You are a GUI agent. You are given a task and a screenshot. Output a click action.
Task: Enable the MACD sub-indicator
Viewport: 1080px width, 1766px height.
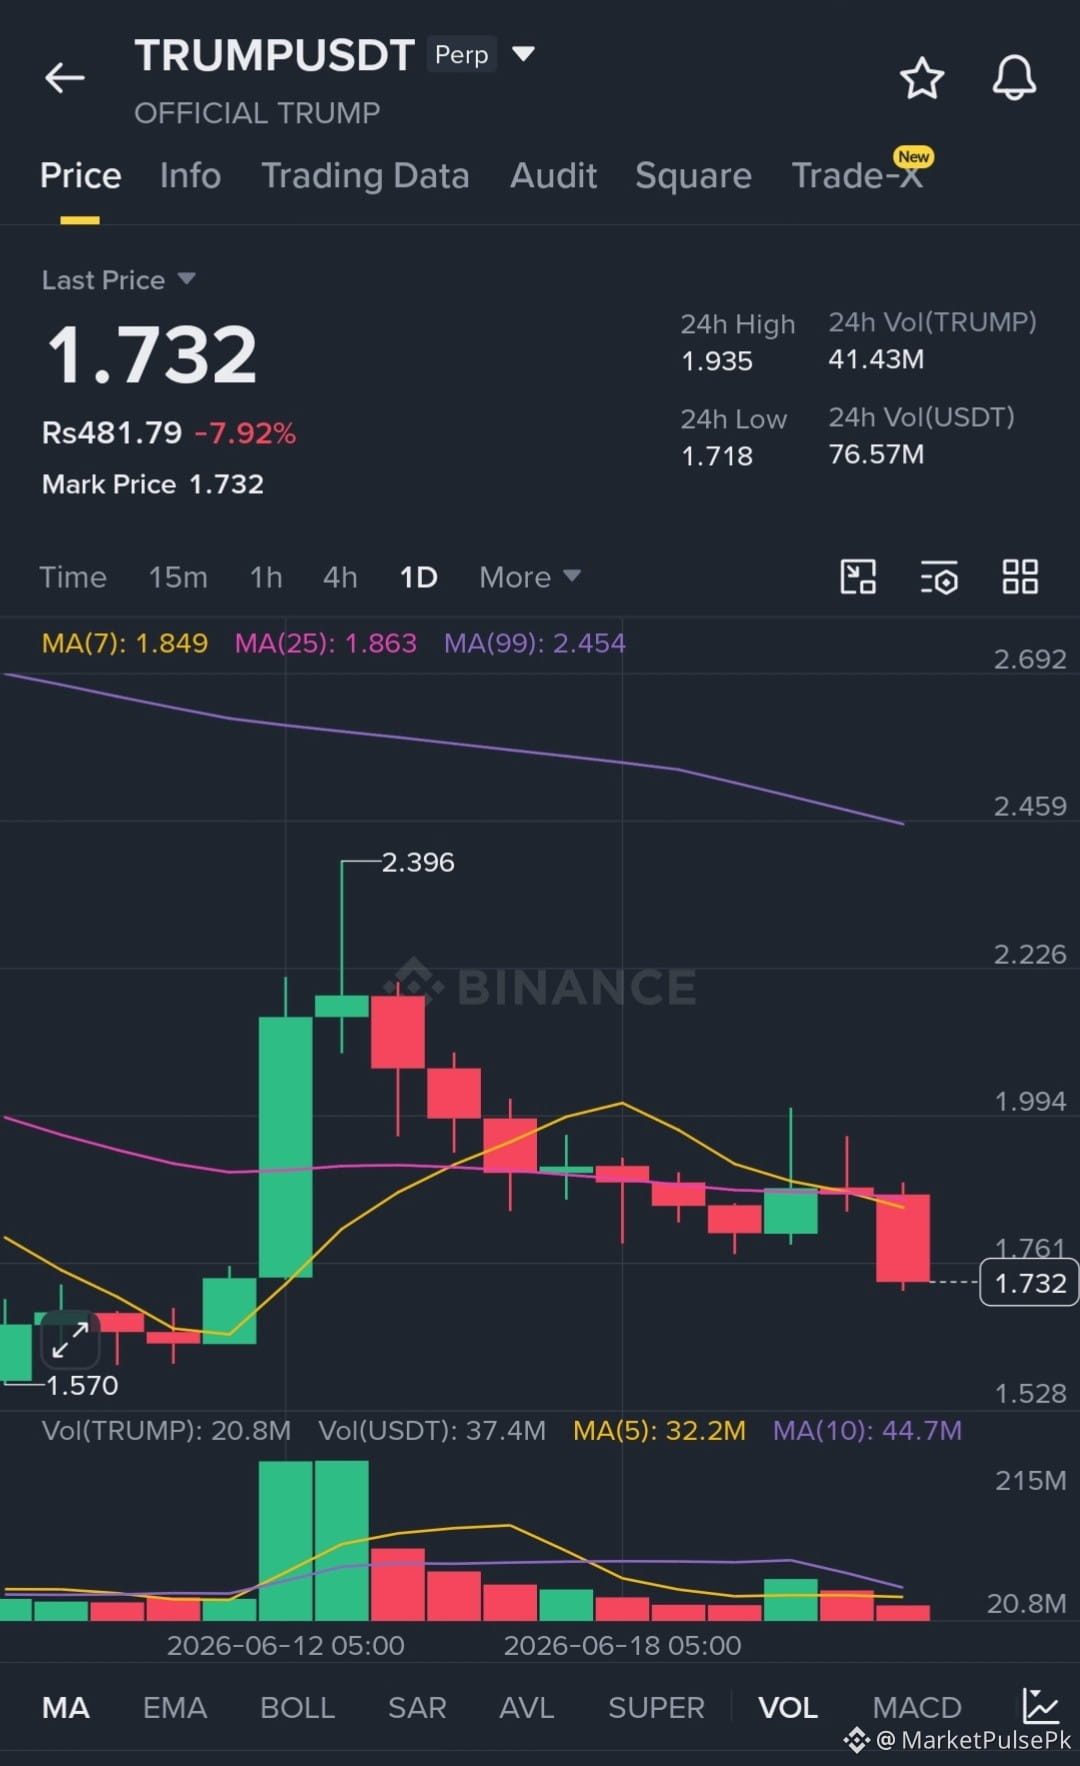pyautogui.click(x=917, y=1707)
